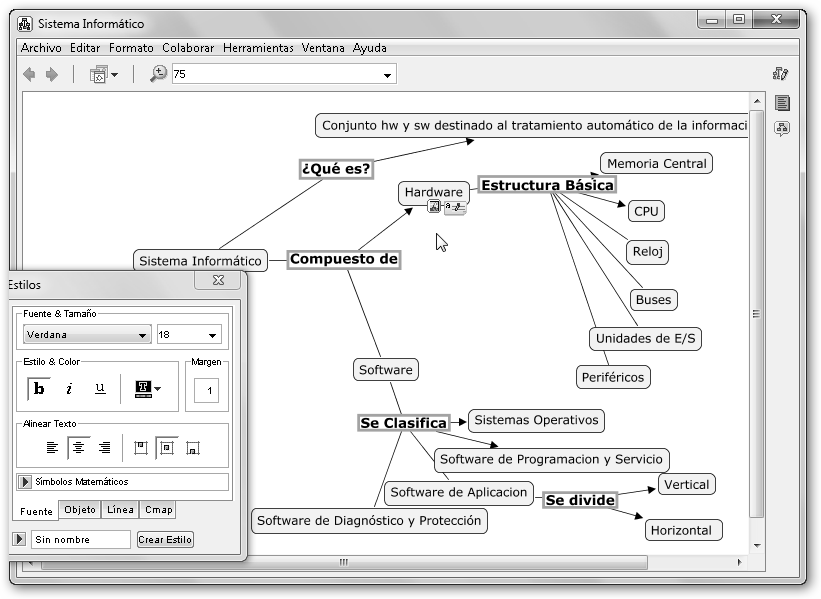Align text to the right
The height and width of the screenshot is (599, 821).
pos(103,448)
